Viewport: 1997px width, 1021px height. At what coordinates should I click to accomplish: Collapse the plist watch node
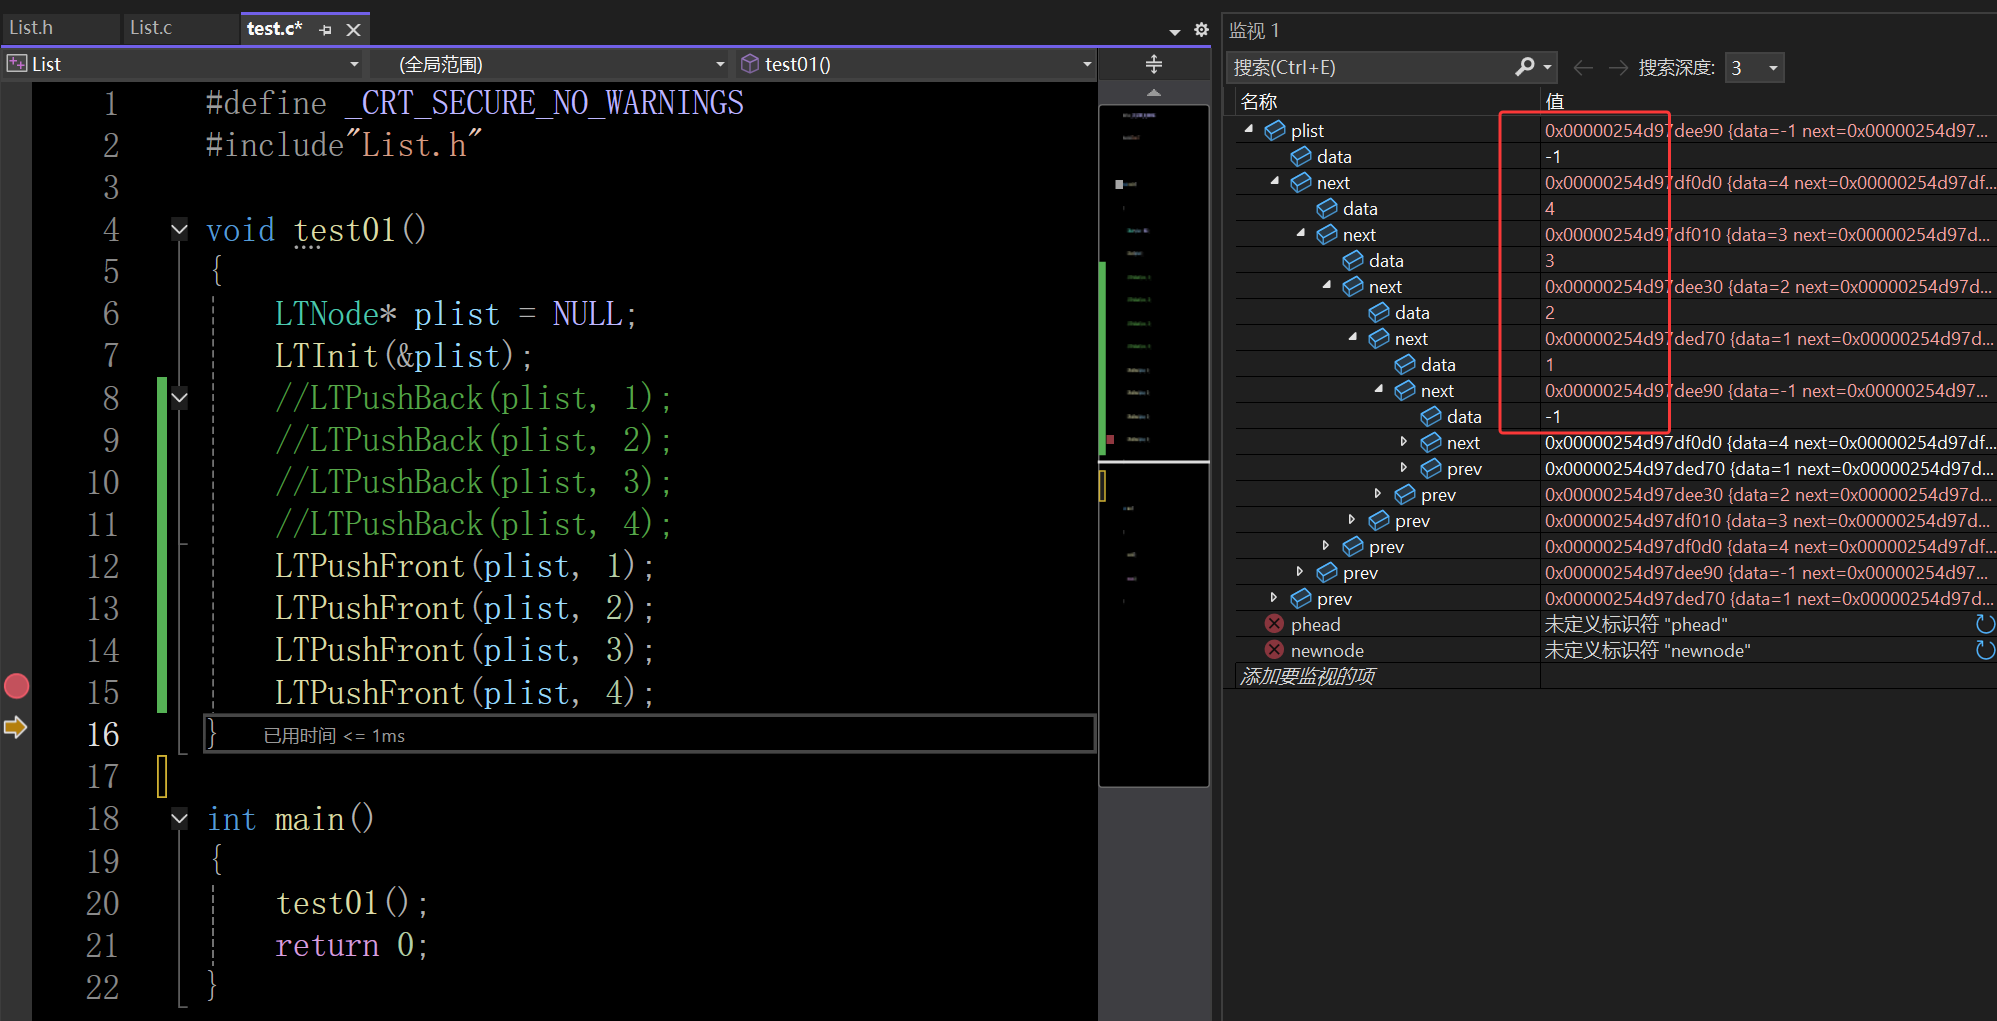[1249, 129]
